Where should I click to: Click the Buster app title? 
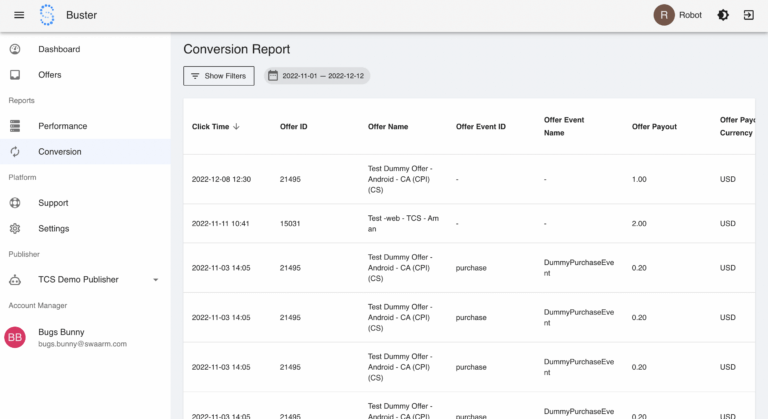tap(81, 15)
